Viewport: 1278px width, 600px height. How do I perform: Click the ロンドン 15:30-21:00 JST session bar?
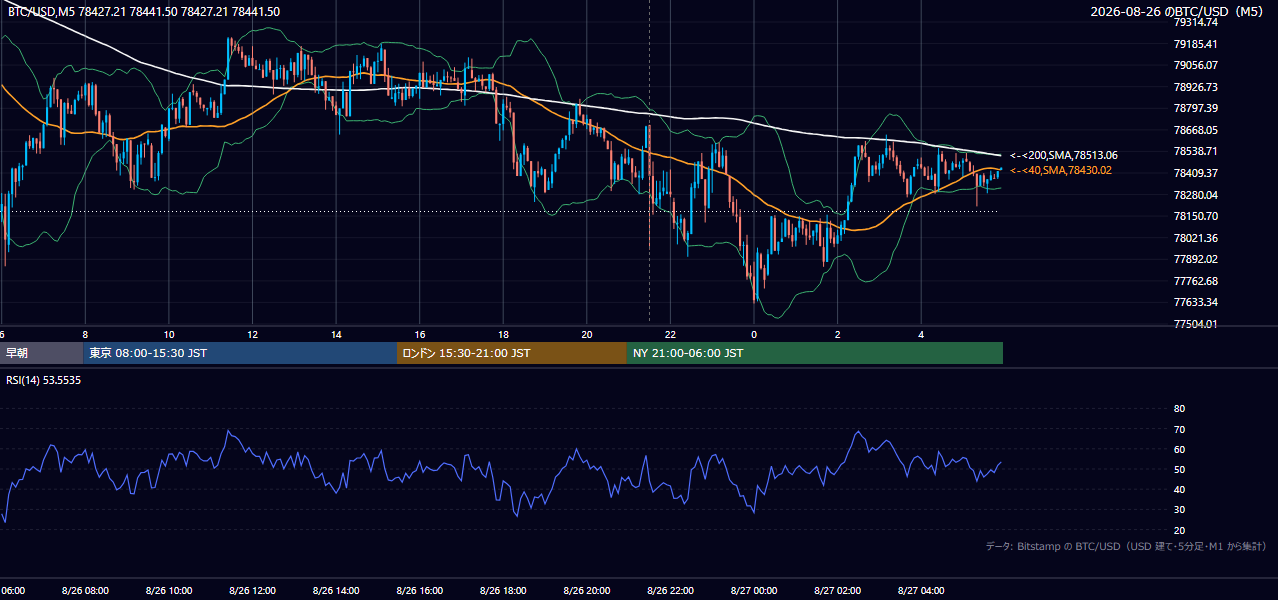click(512, 353)
